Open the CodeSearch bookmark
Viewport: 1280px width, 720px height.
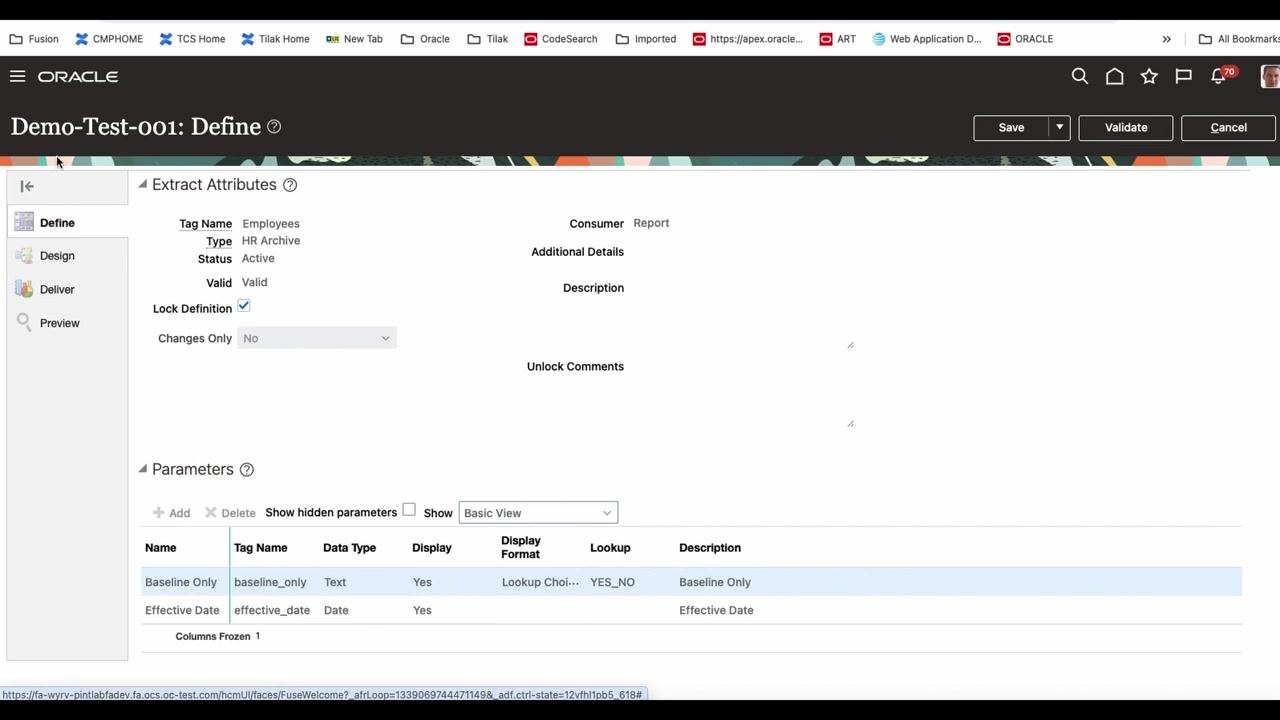click(x=560, y=39)
